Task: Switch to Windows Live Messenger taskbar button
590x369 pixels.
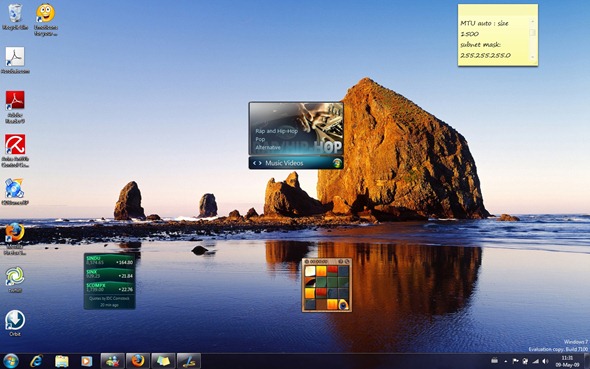Action: coord(113,361)
